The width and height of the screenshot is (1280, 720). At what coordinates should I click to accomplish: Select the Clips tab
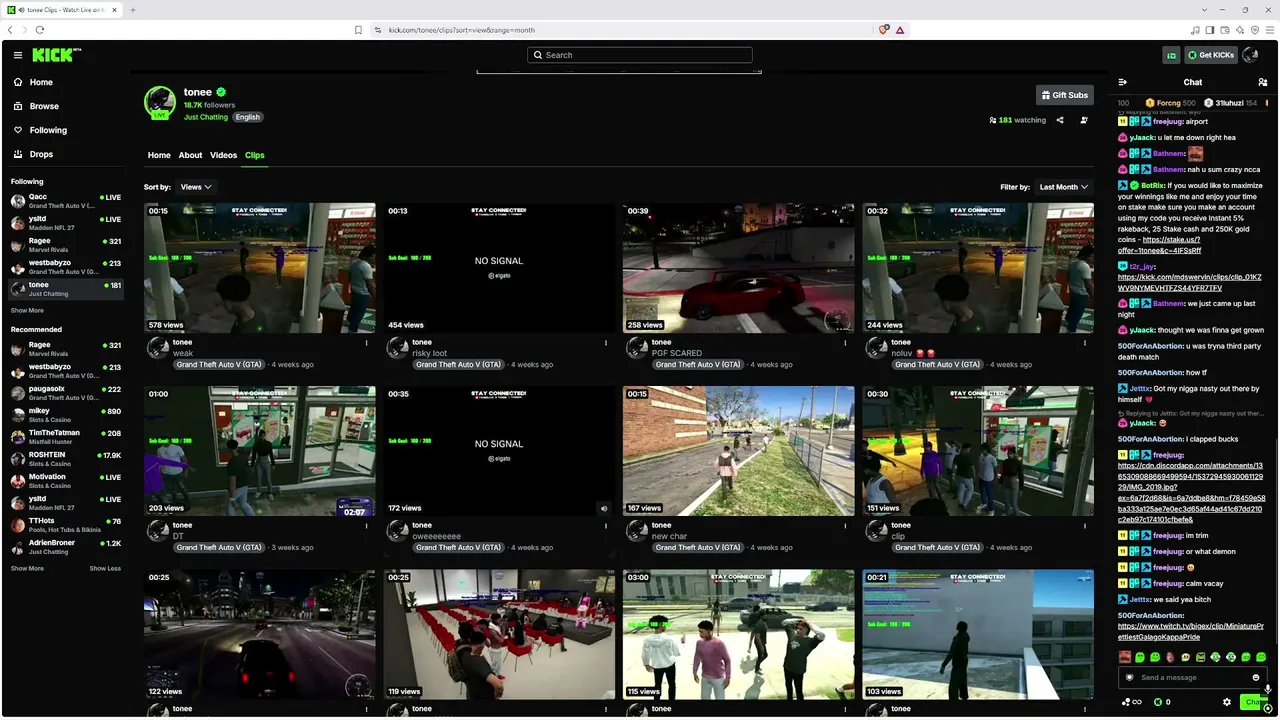(x=255, y=155)
